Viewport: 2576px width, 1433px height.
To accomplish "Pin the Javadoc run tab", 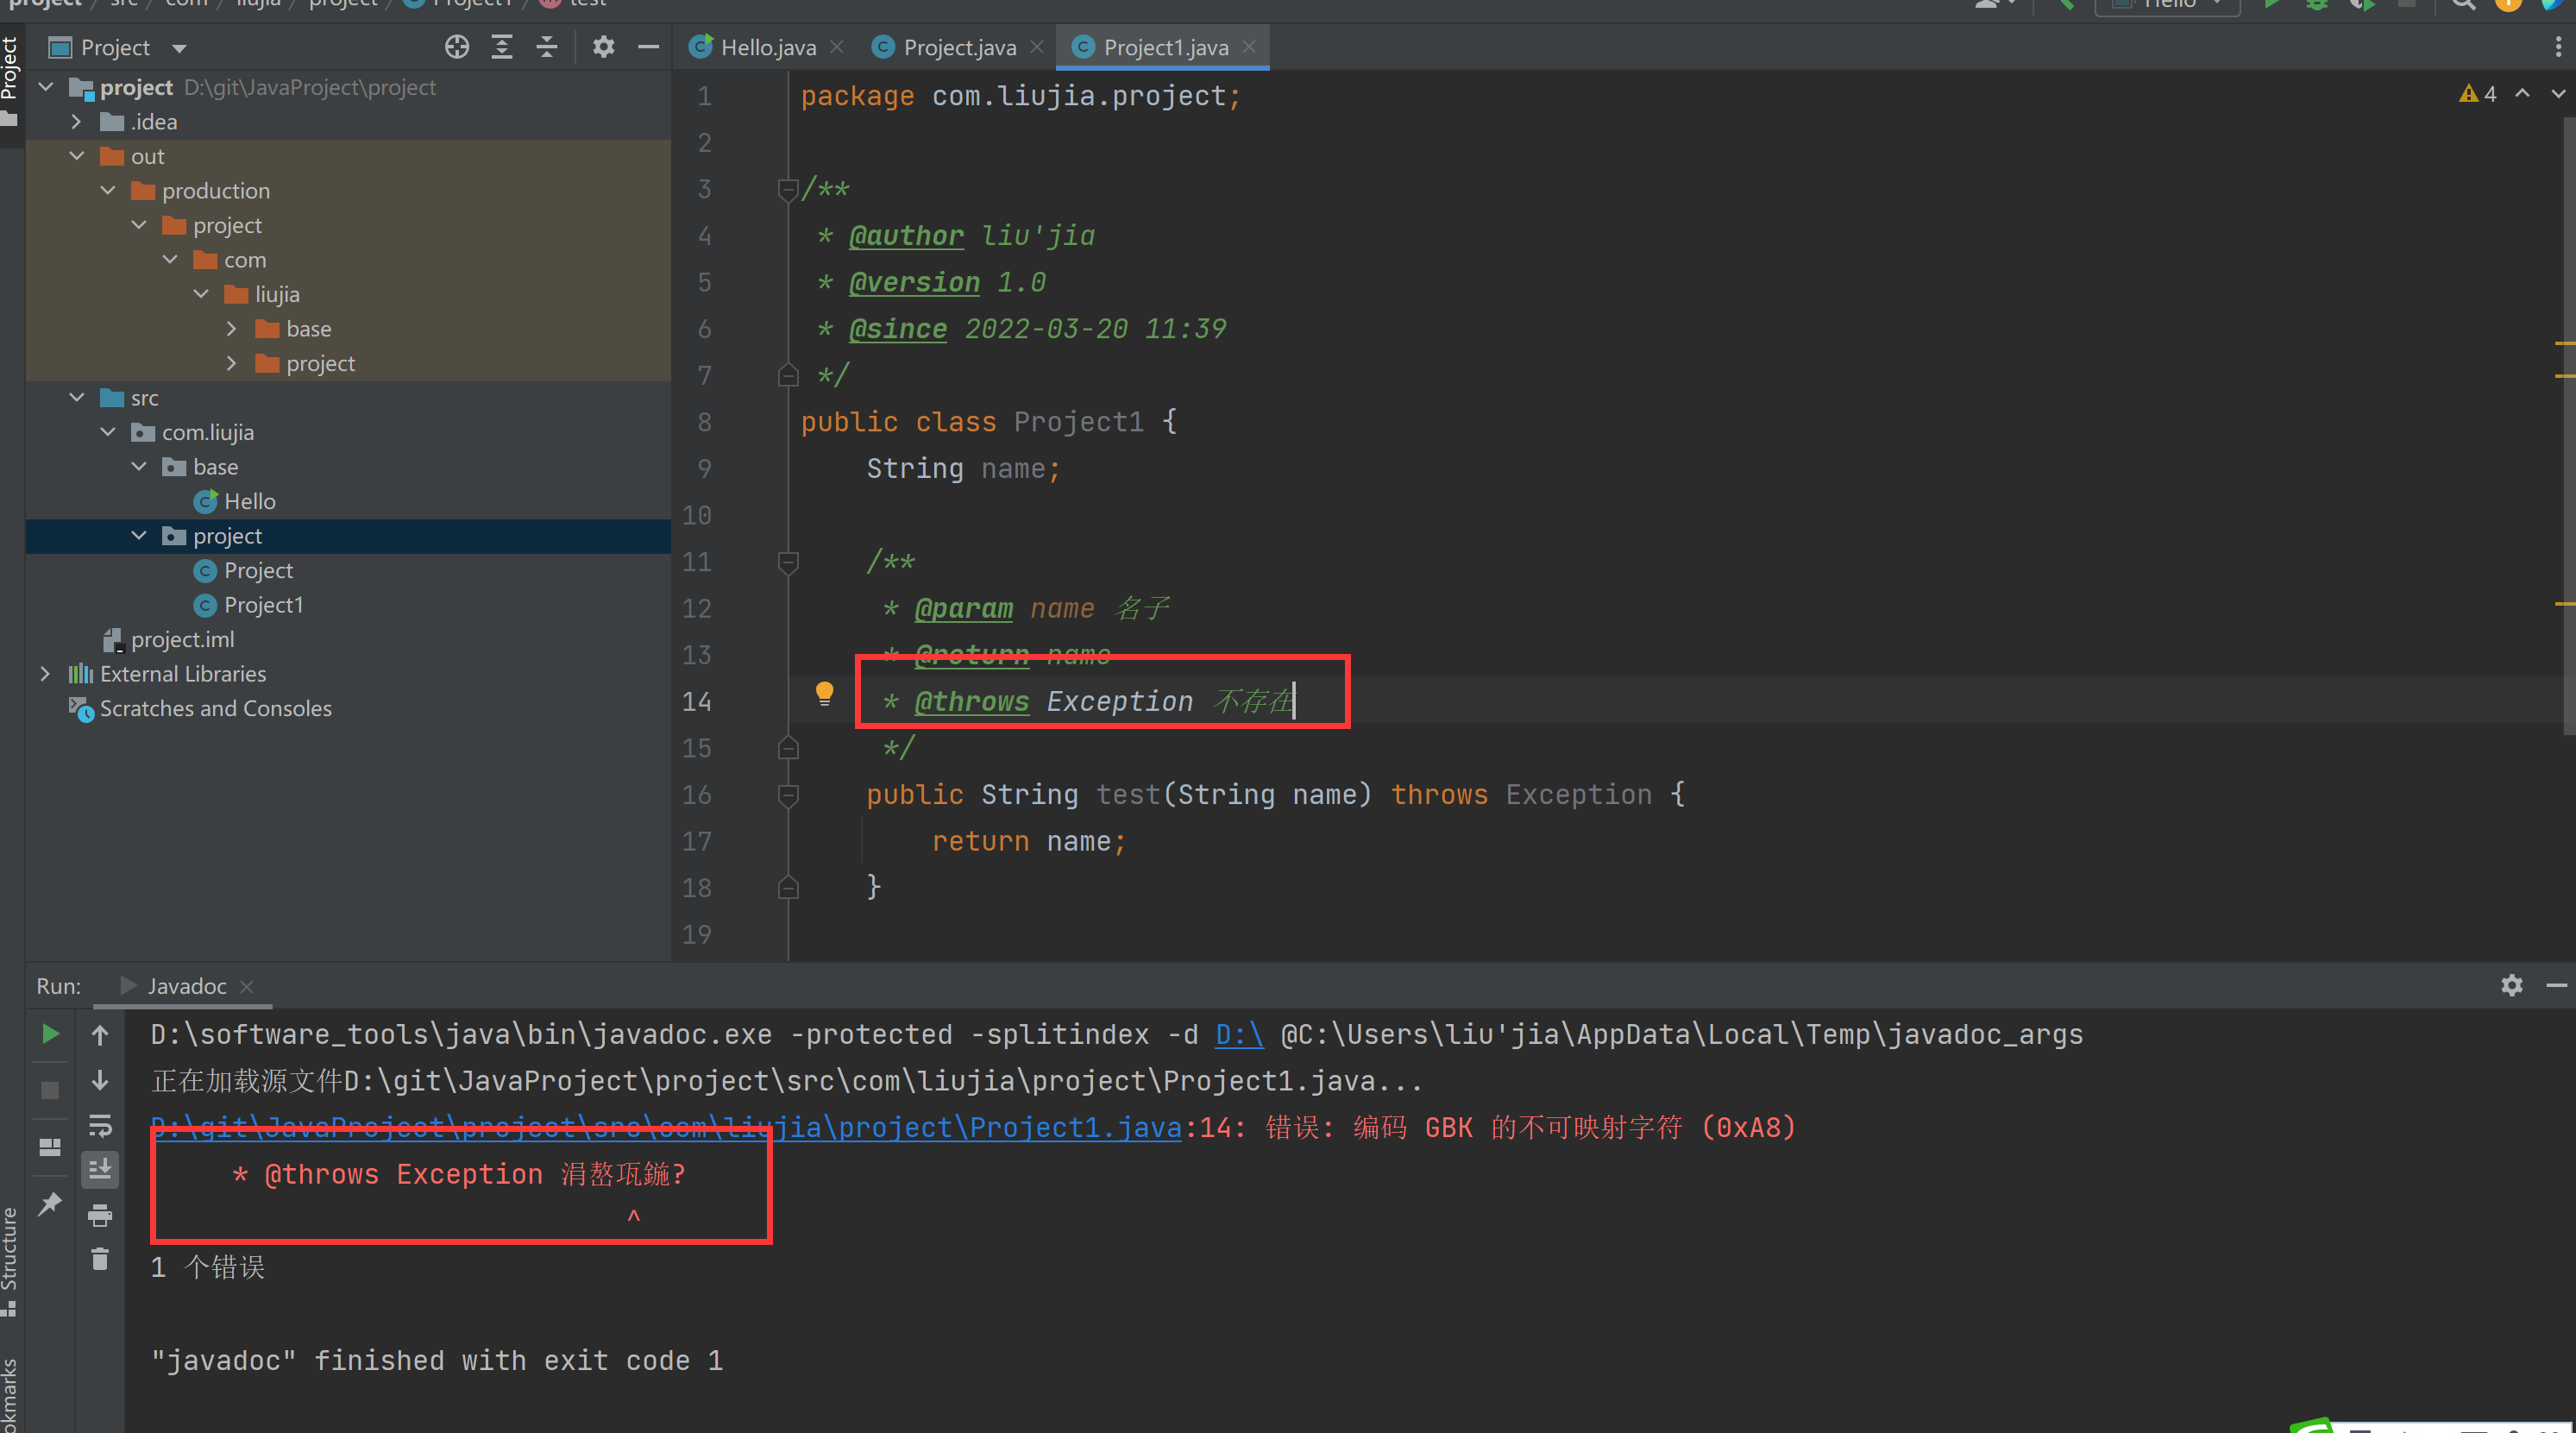I will click(50, 1203).
